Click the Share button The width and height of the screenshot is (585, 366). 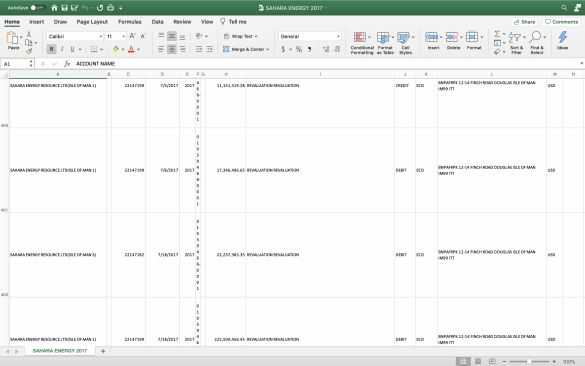(x=524, y=22)
